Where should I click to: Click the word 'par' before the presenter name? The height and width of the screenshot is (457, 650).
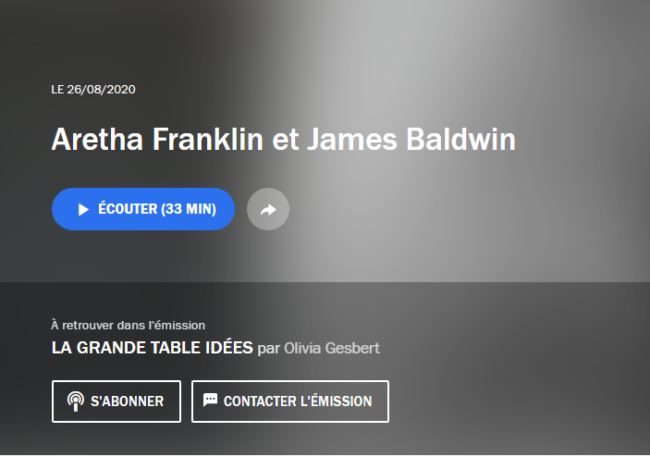point(269,349)
